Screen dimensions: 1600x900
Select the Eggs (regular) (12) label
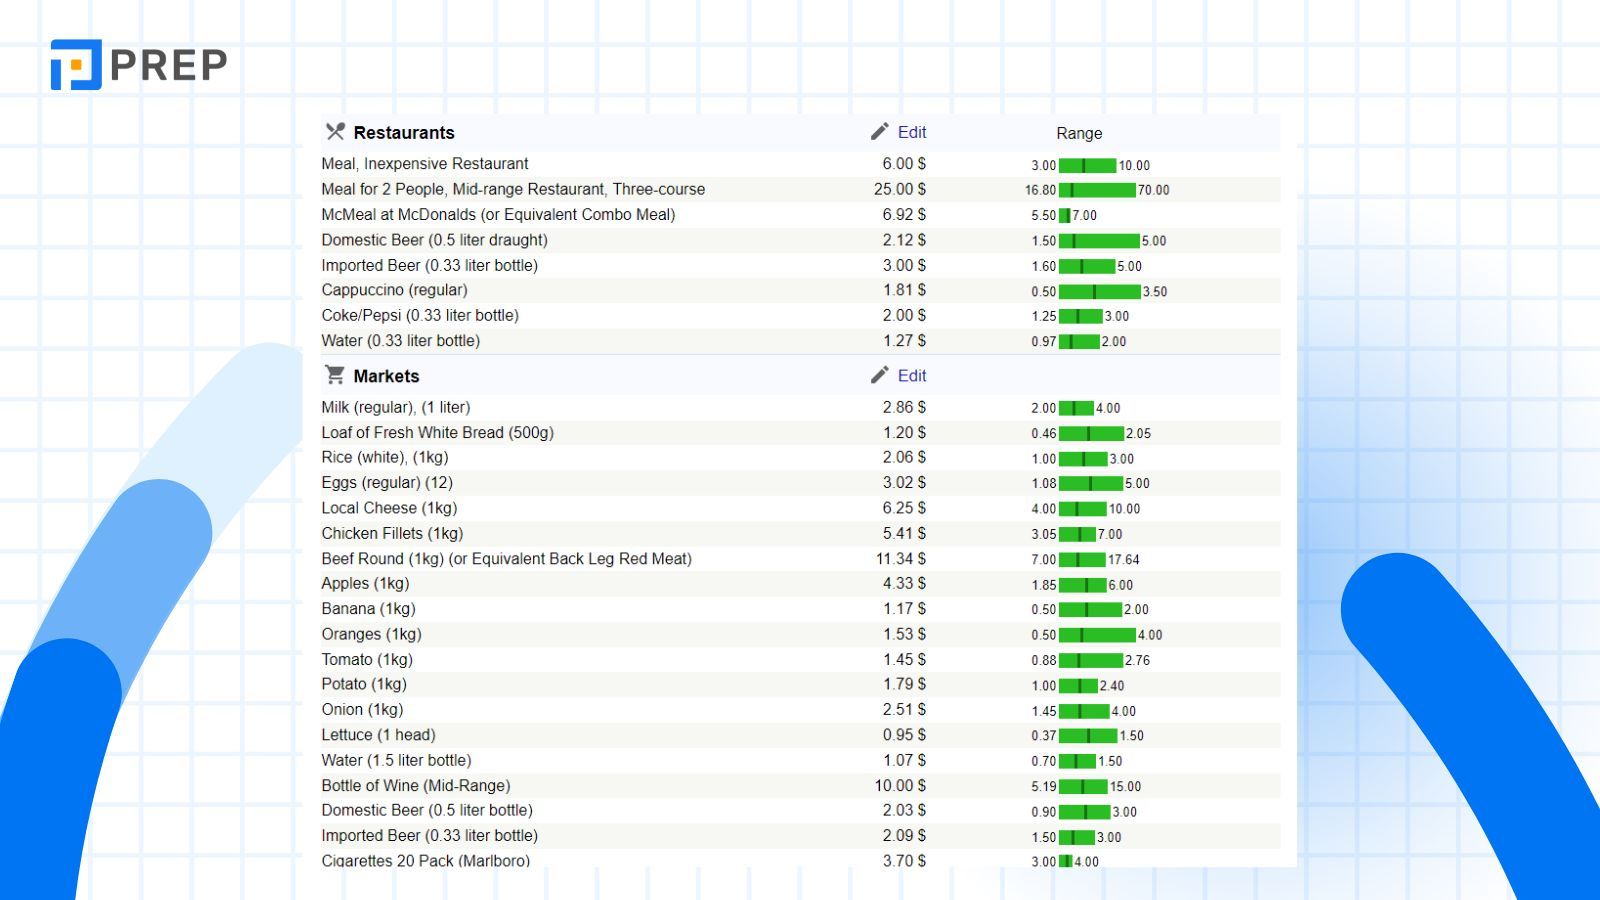coord(387,482)
